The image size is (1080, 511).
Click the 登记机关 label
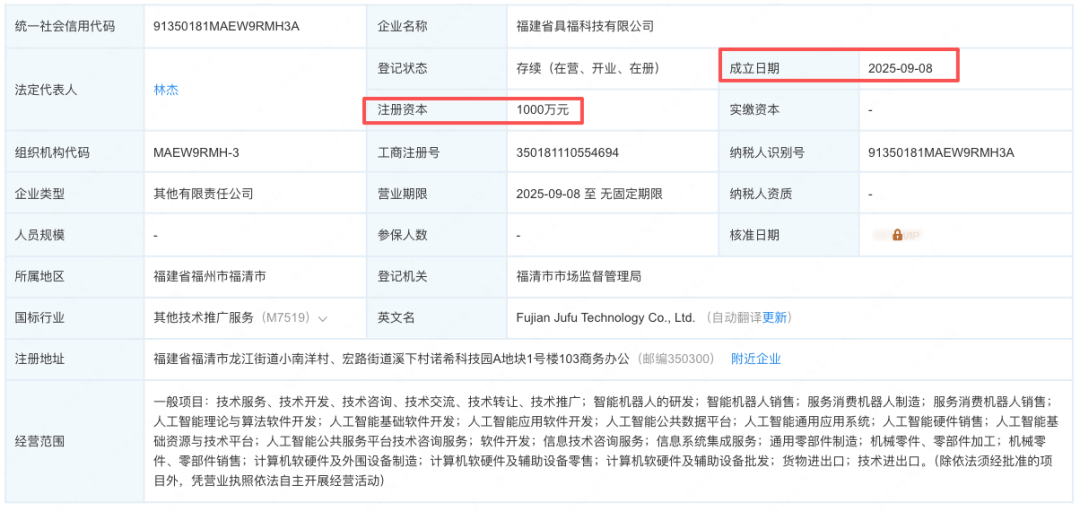click(x=403, y=277)
